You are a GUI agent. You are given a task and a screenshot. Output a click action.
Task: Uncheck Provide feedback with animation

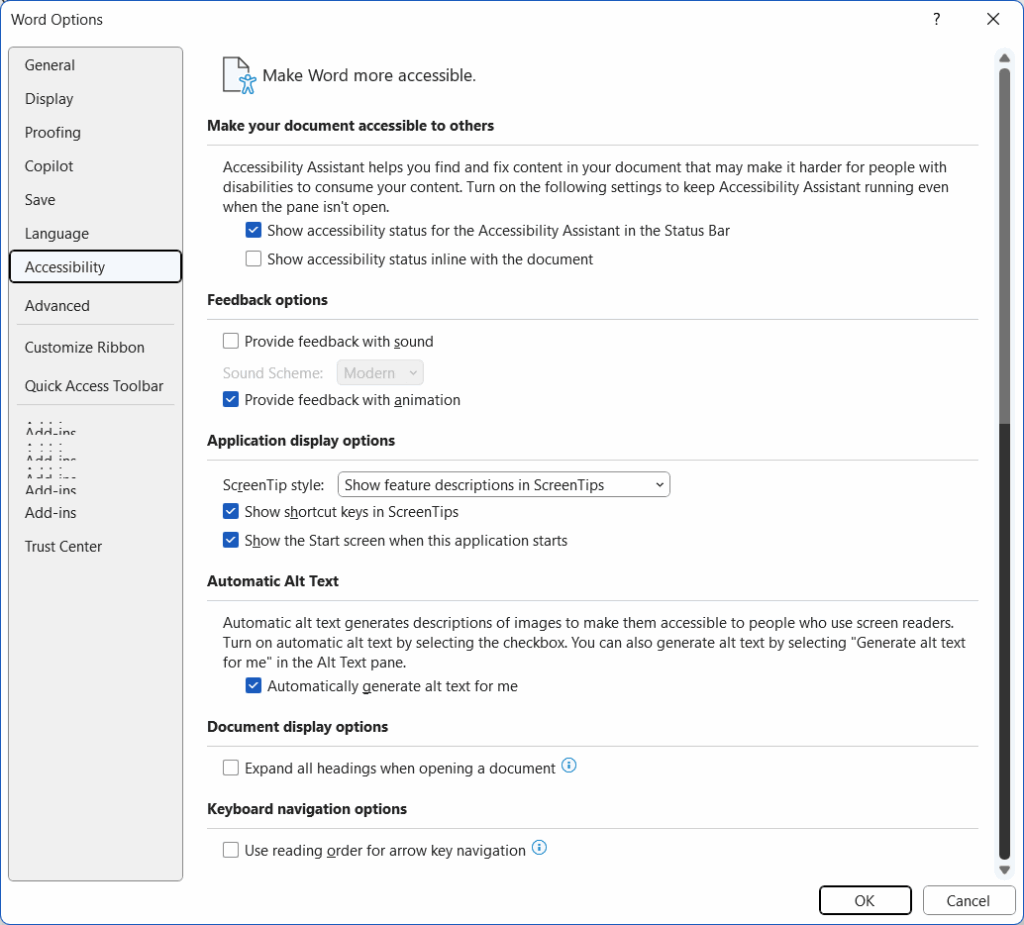[231, 400]
